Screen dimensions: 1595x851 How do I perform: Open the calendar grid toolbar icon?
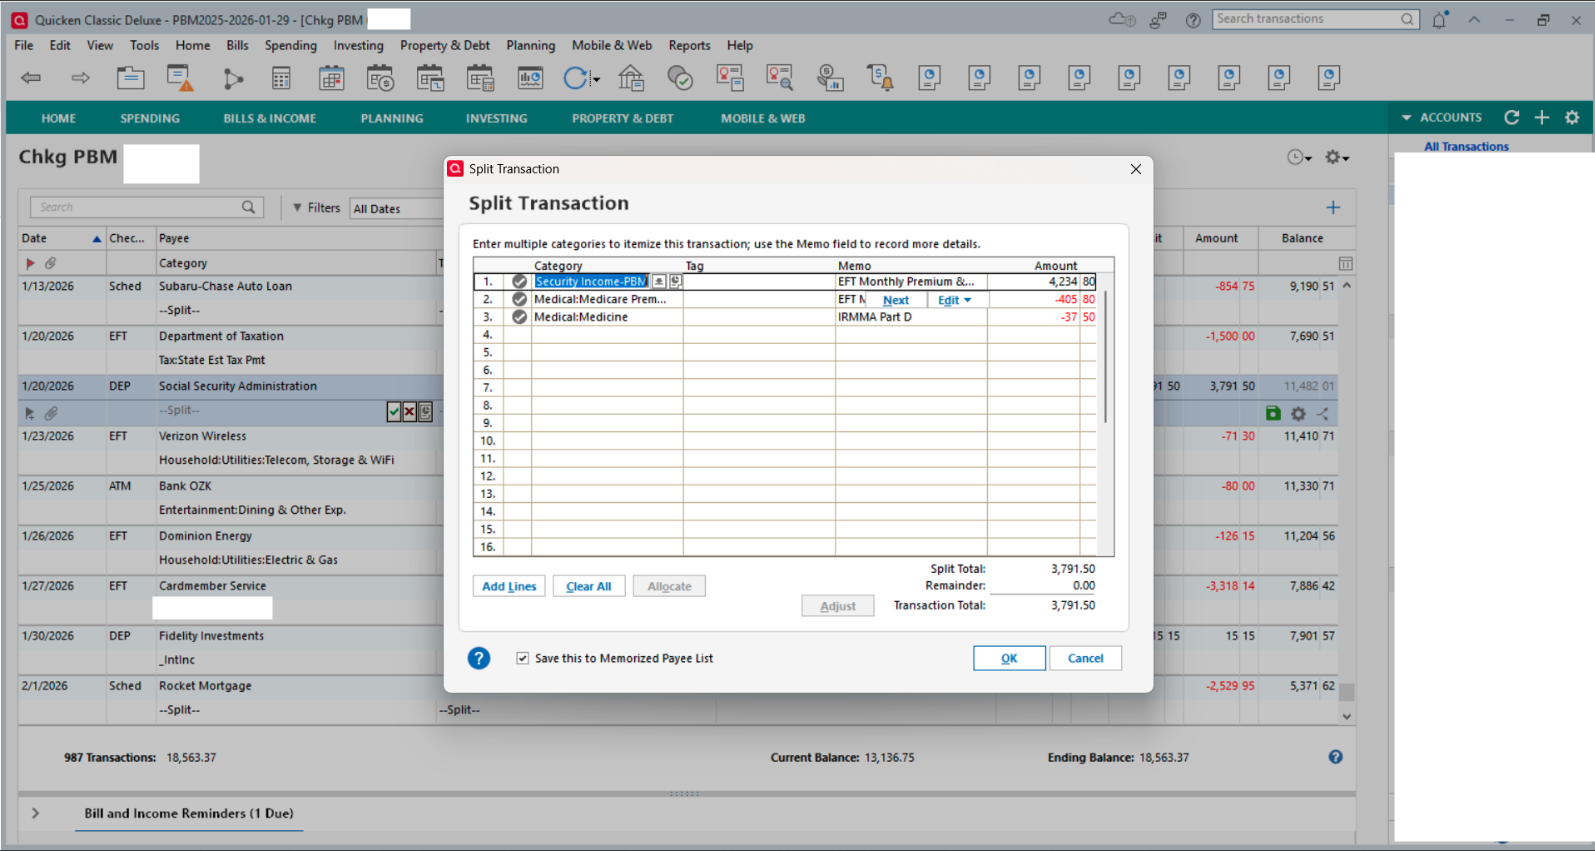click(331, 78)
